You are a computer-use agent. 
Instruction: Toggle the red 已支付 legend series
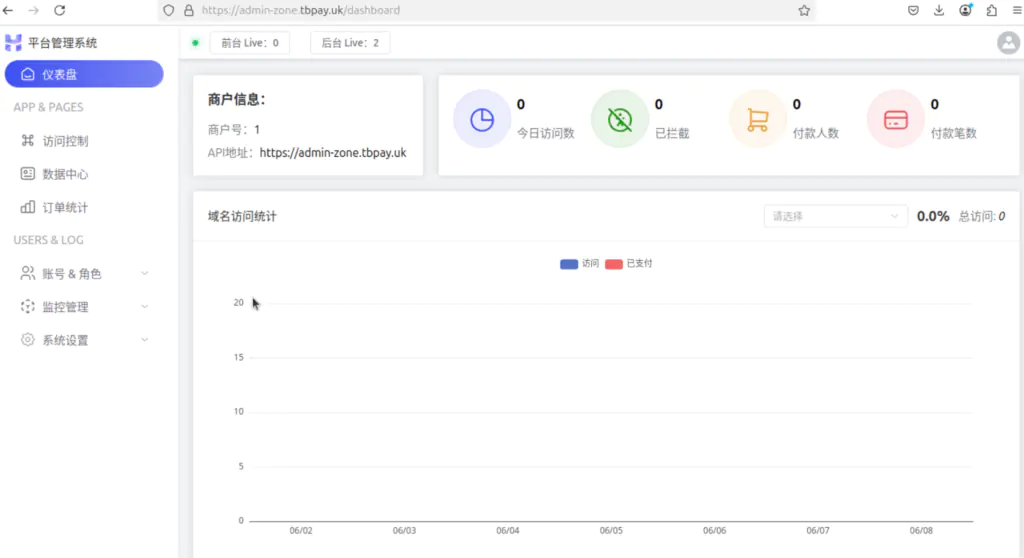point(629,263)
